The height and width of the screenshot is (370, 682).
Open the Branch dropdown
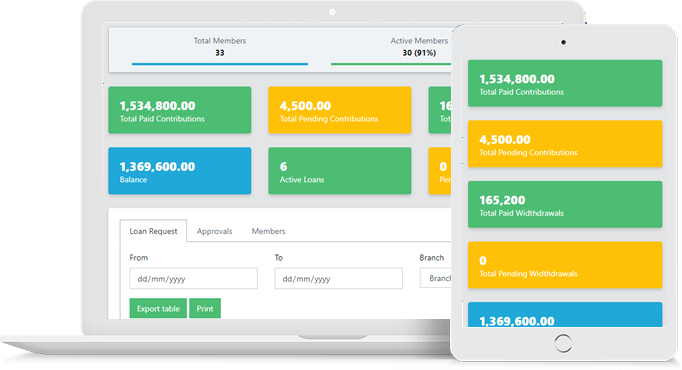pos(436,278)
